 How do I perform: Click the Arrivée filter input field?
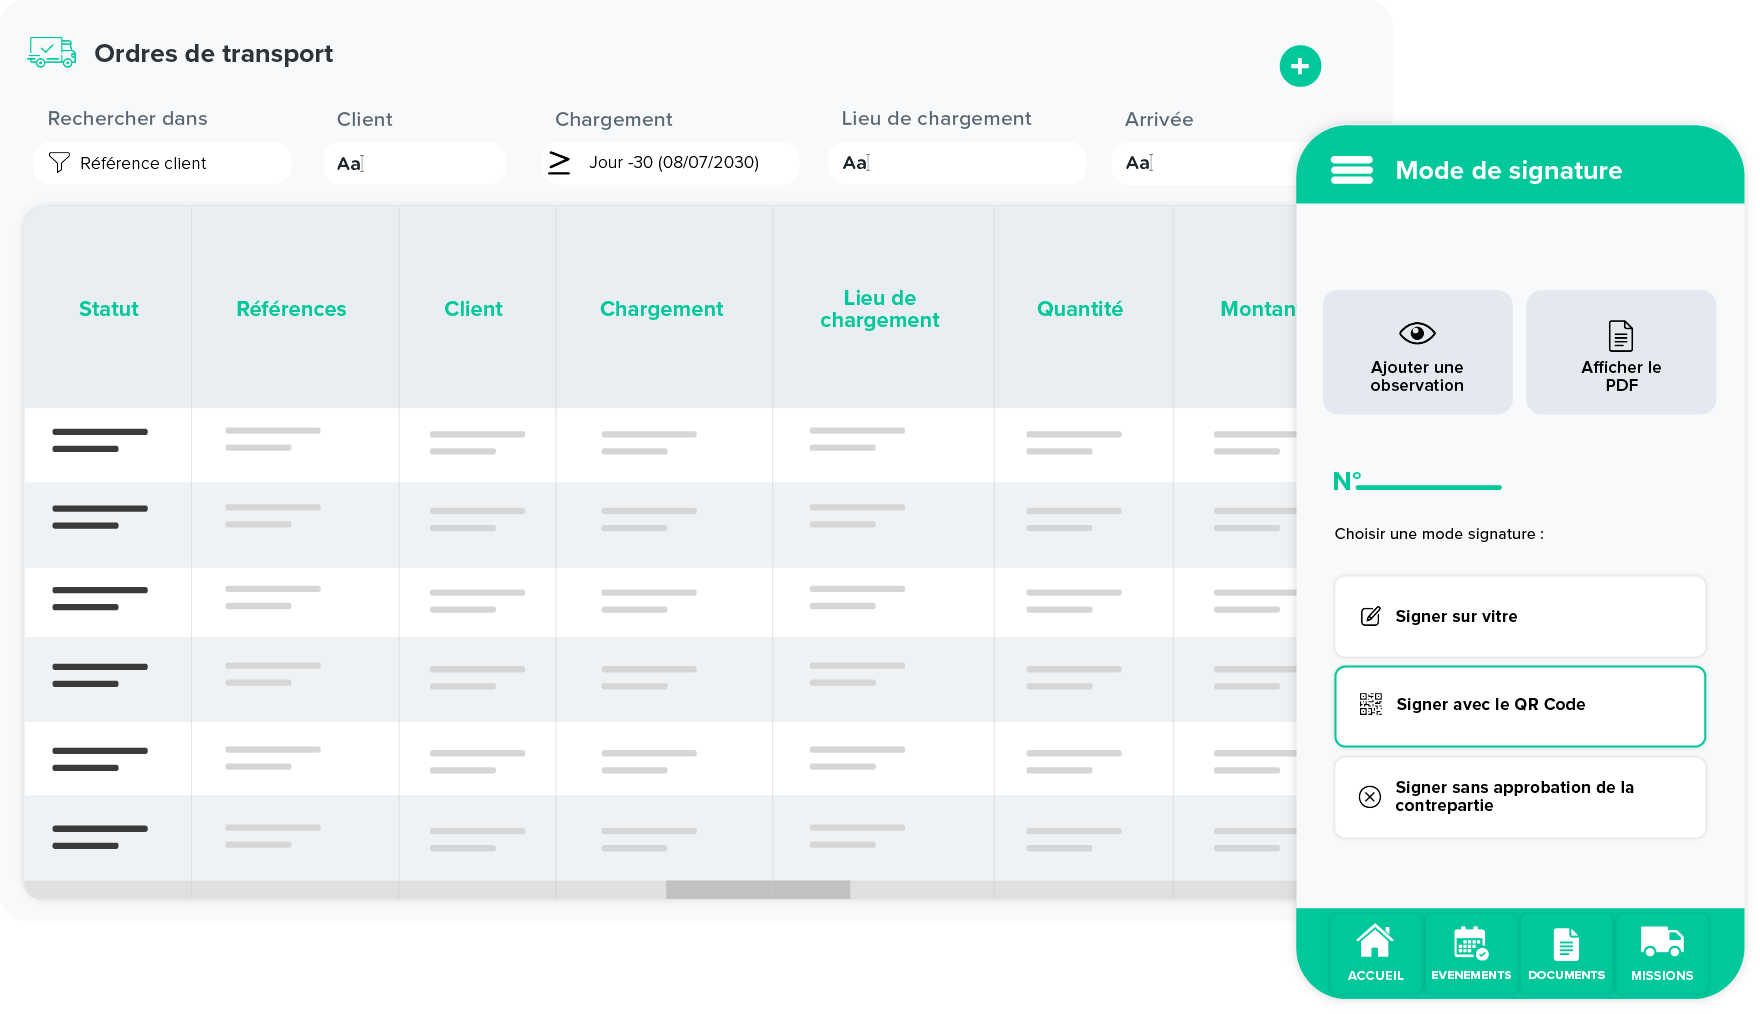(x=1204, y=163)
